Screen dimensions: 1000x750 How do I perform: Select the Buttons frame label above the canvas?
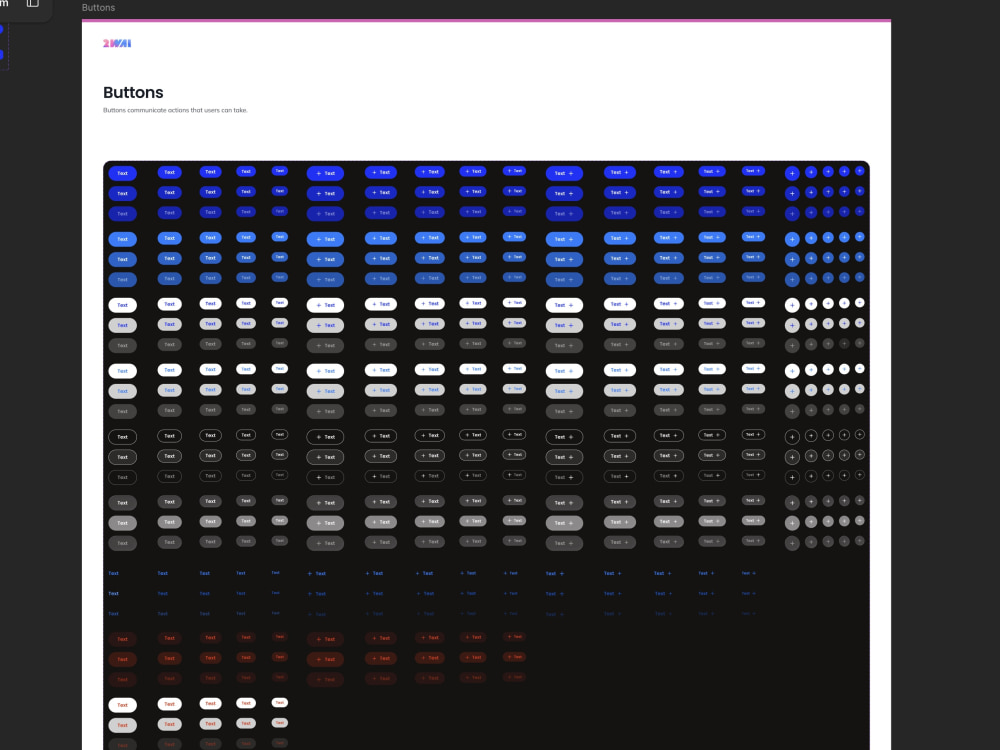tap(98, 8)
